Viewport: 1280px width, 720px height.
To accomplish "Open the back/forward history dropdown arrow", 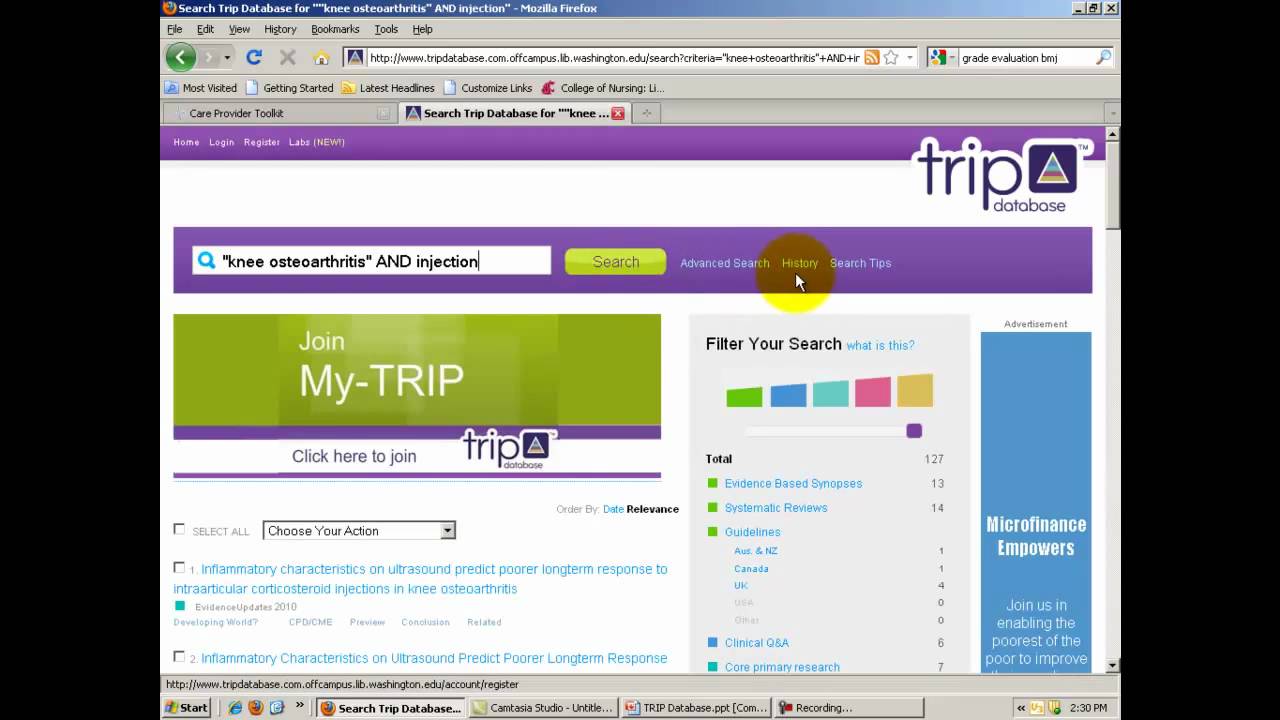I will click(227, 58).
